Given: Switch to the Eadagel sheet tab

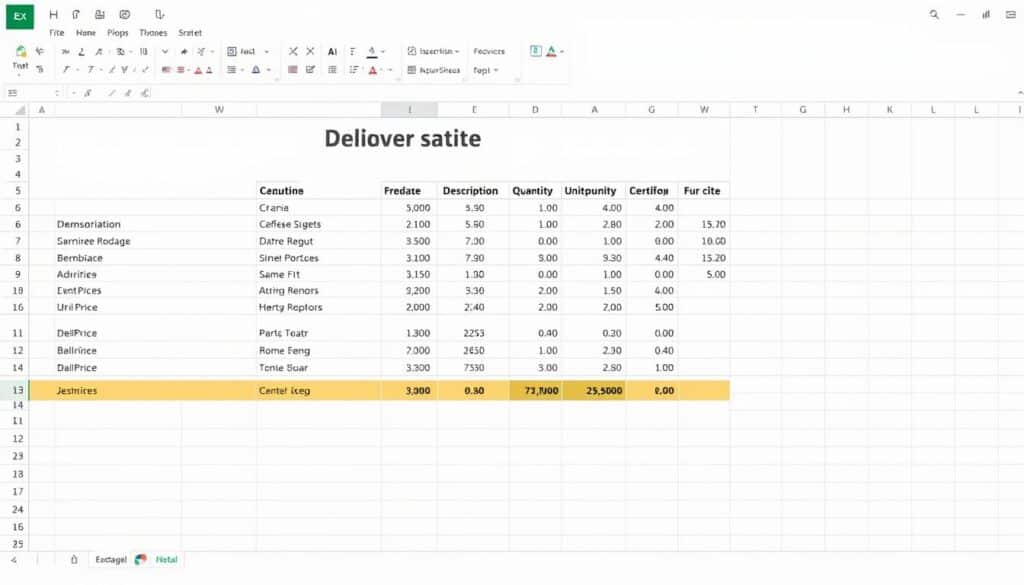Looking at the screenshot, I should coord(110,560).
